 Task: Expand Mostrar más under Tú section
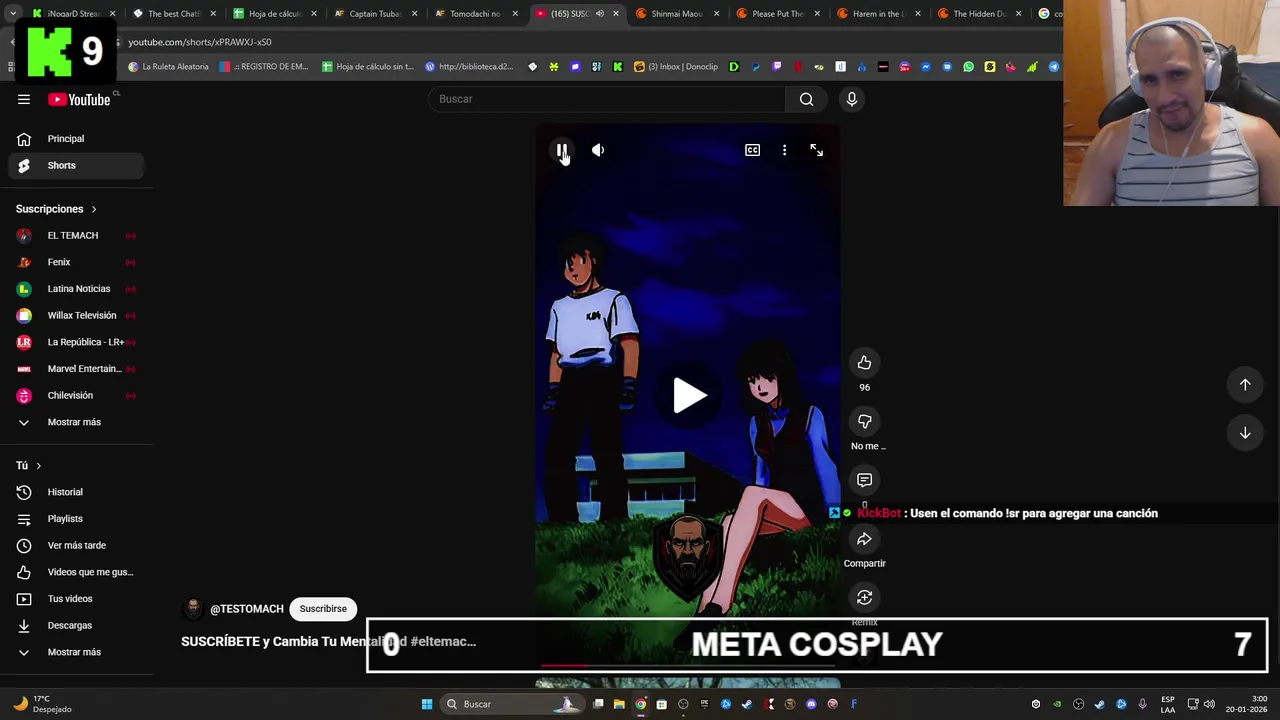point(76,652)
